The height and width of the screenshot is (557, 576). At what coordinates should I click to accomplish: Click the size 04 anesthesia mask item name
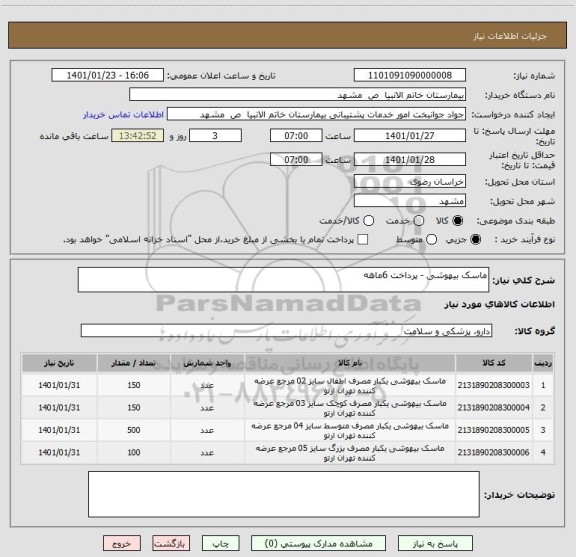tap(350, 430)
